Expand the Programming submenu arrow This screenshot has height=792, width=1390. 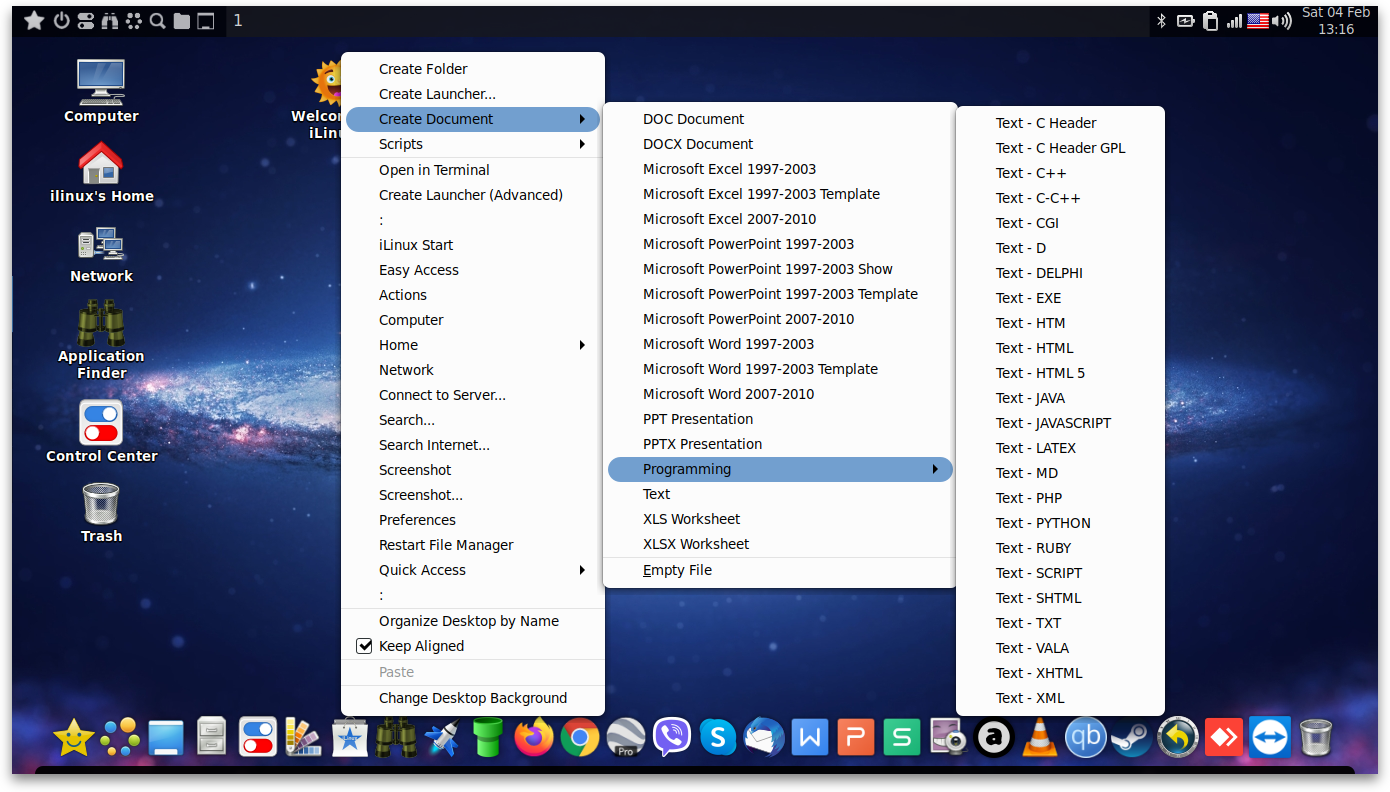pos(935,469)
